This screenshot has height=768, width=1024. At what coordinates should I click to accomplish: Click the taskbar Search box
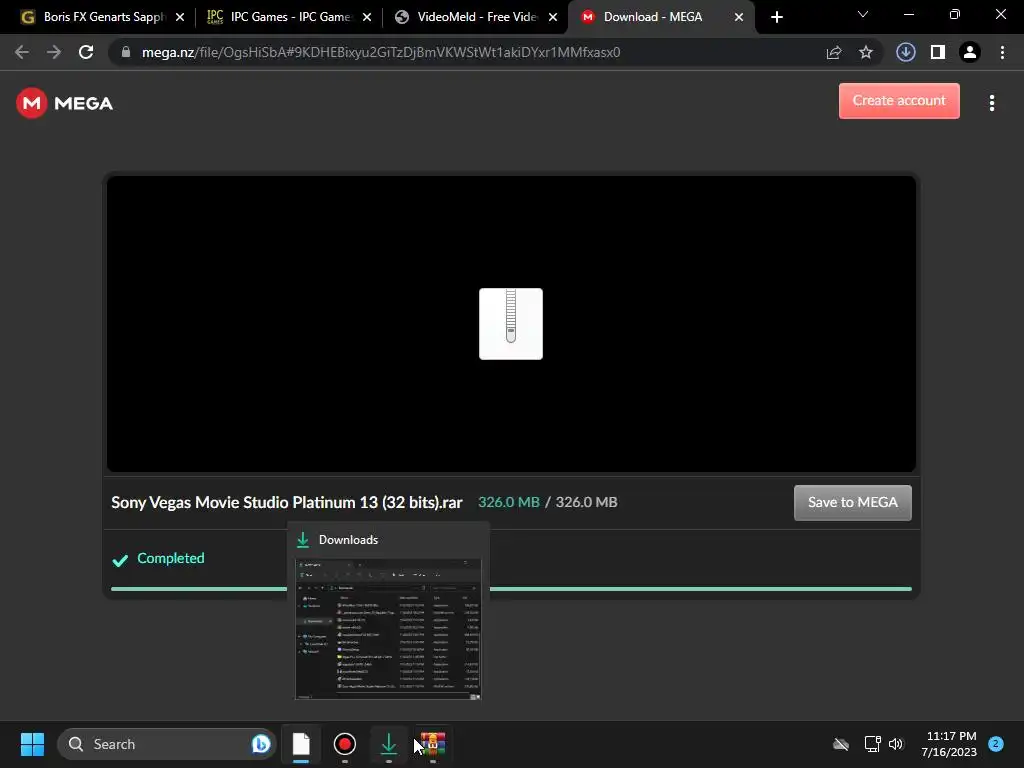(167, 744)
